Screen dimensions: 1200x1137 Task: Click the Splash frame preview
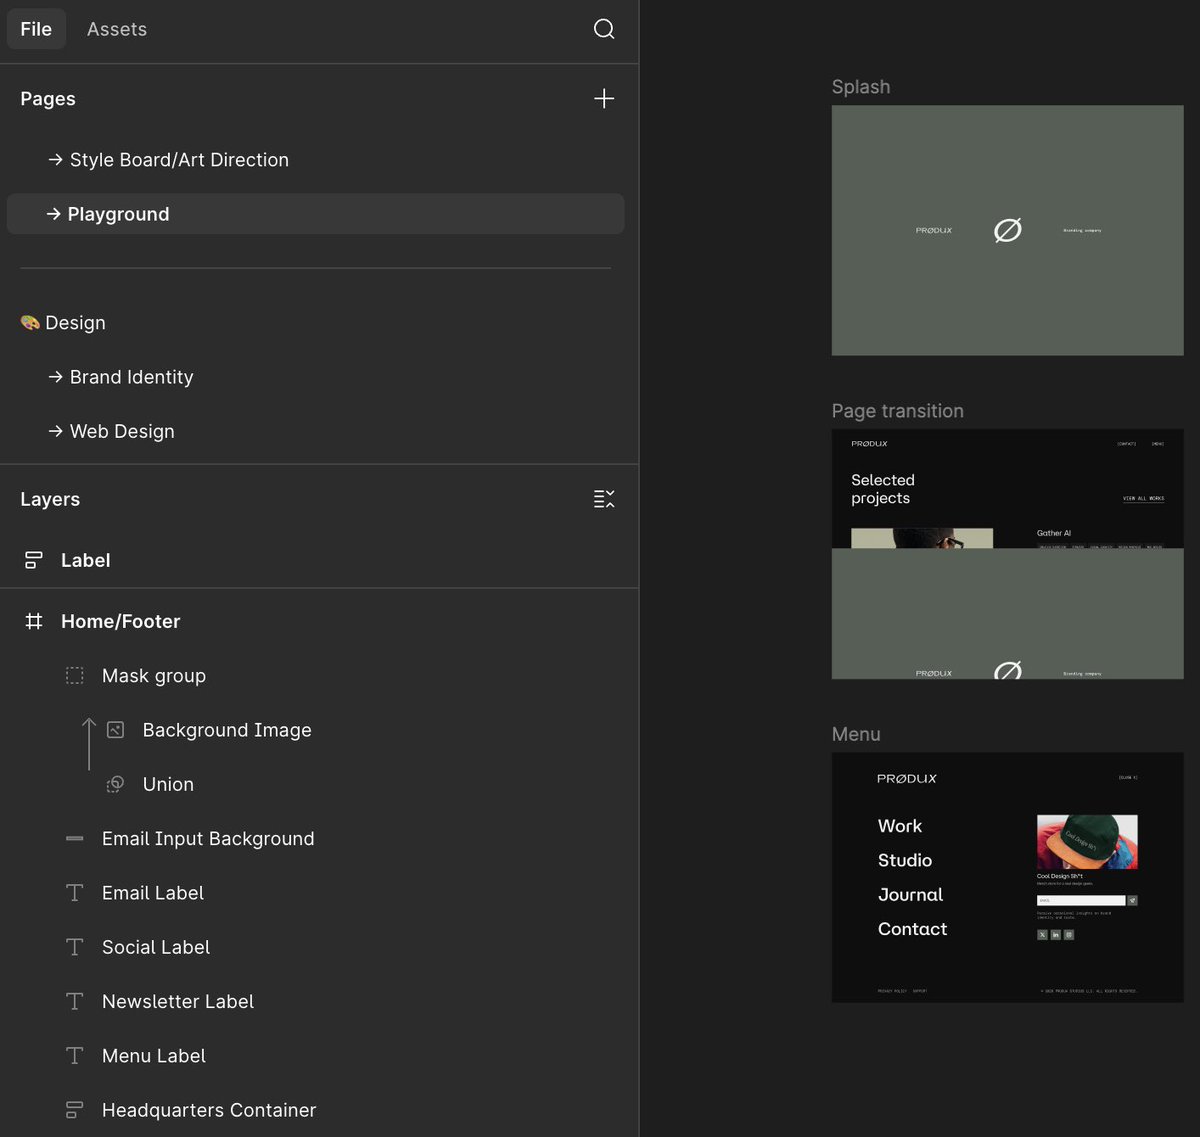(x=1007, y=230)
